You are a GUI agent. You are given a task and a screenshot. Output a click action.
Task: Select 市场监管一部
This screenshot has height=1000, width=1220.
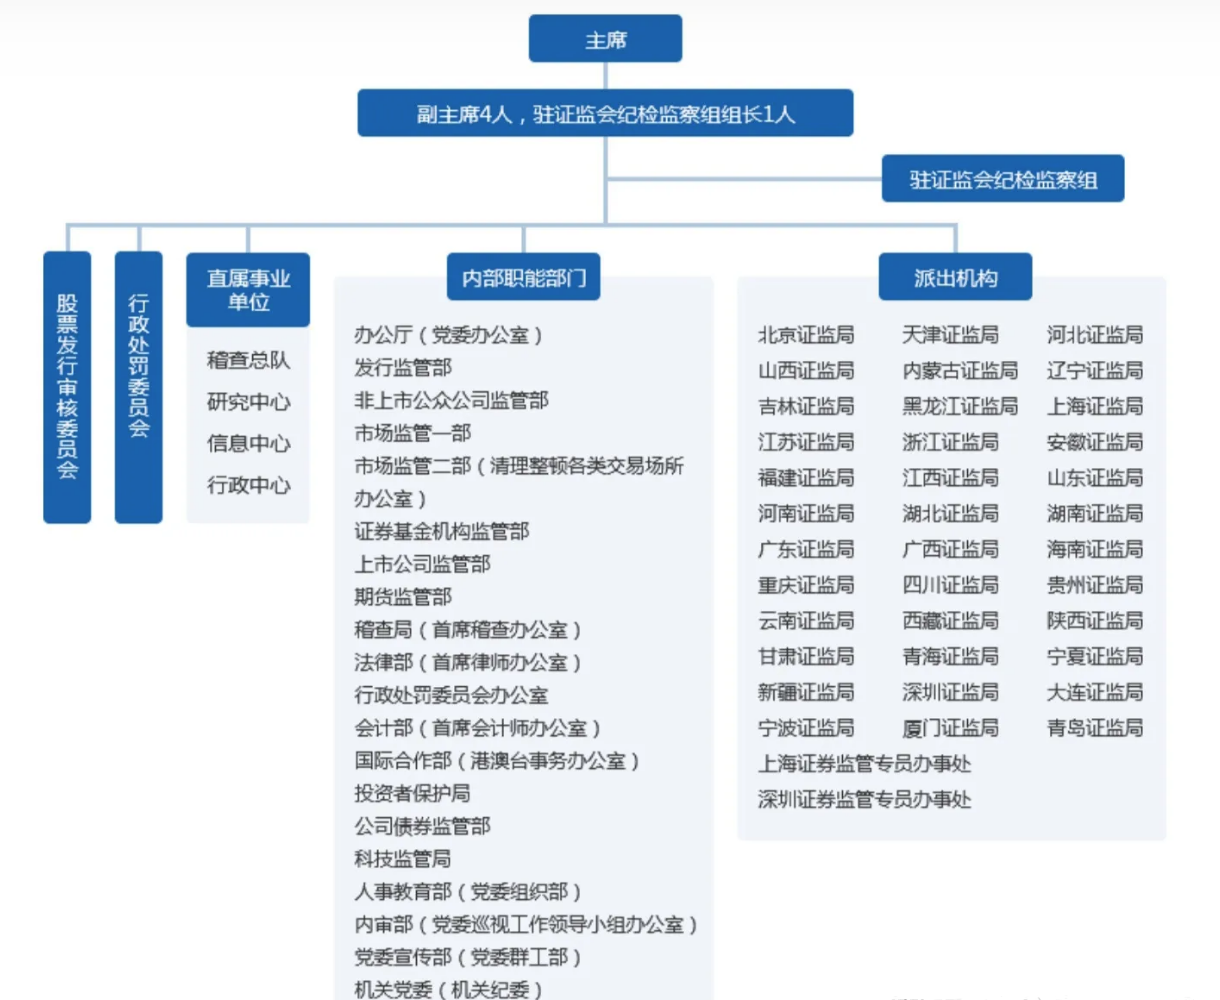413,433
